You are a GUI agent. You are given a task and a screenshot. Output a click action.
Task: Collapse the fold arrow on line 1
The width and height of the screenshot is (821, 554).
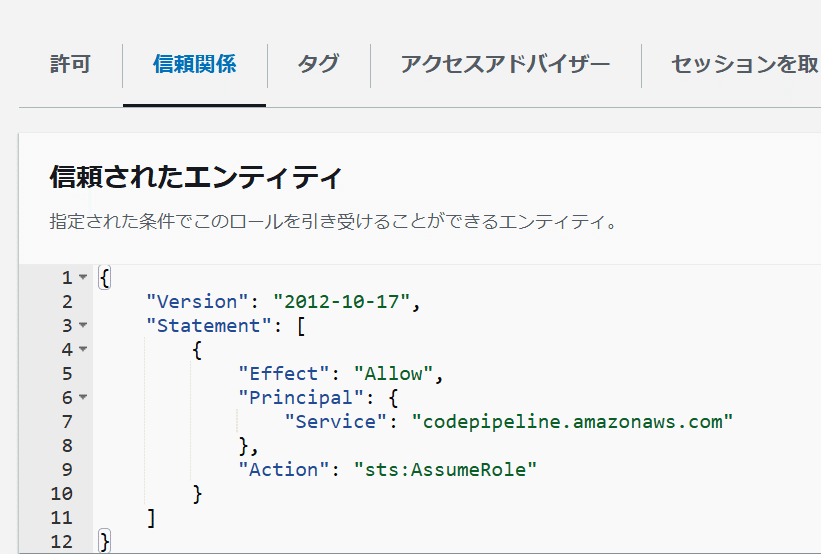(x=83, y=276)
